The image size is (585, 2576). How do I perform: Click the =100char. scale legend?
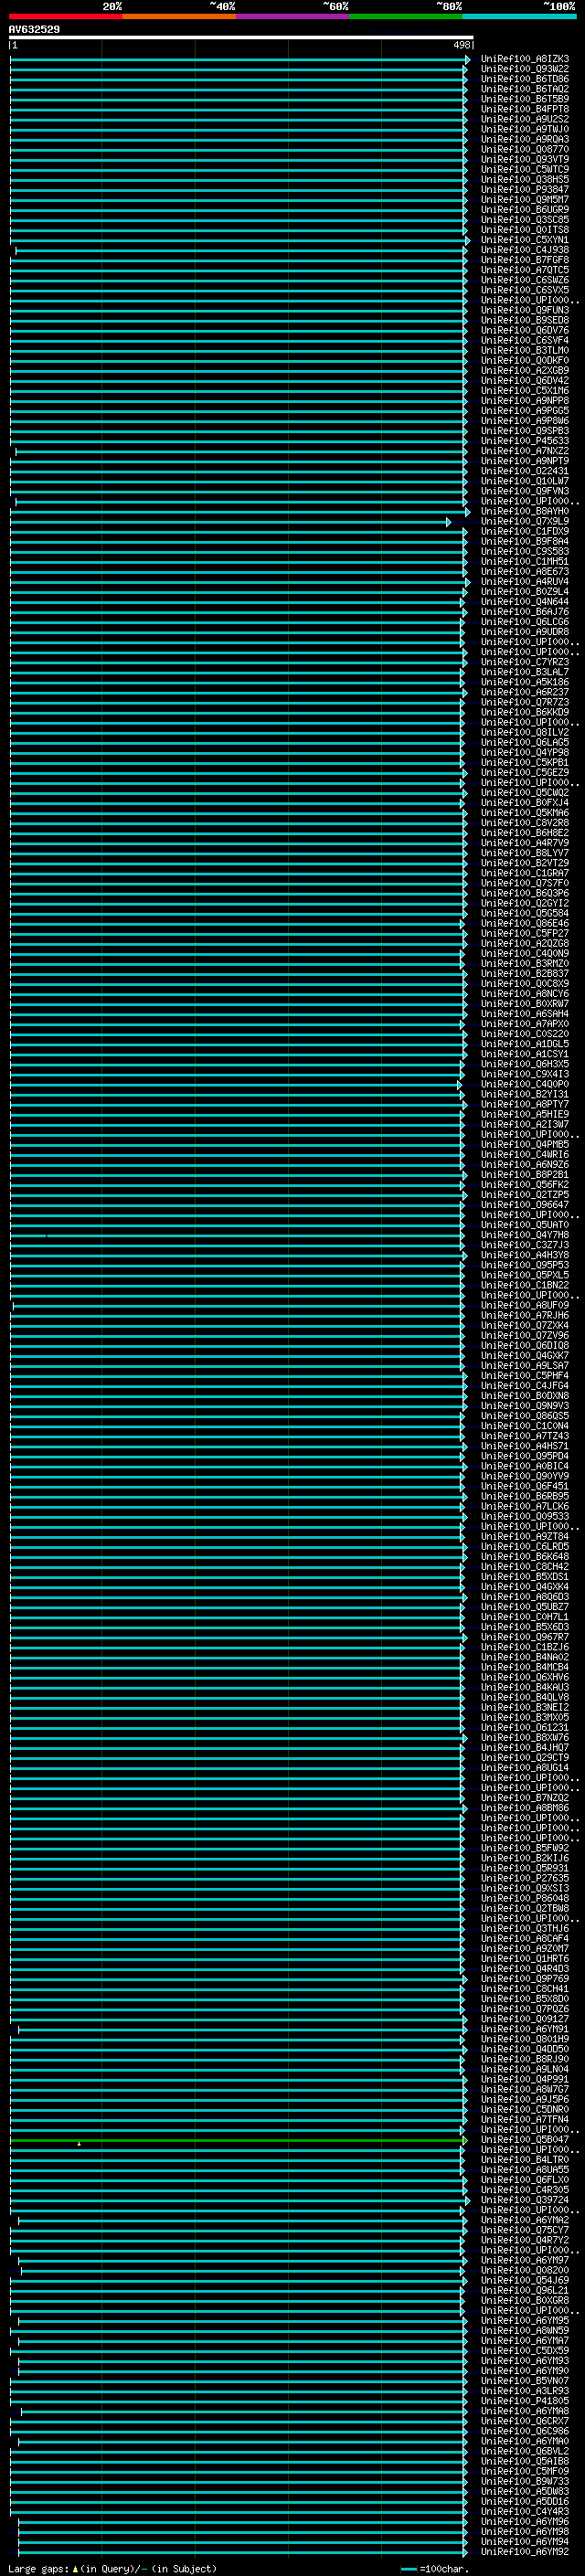point(435,2568)
